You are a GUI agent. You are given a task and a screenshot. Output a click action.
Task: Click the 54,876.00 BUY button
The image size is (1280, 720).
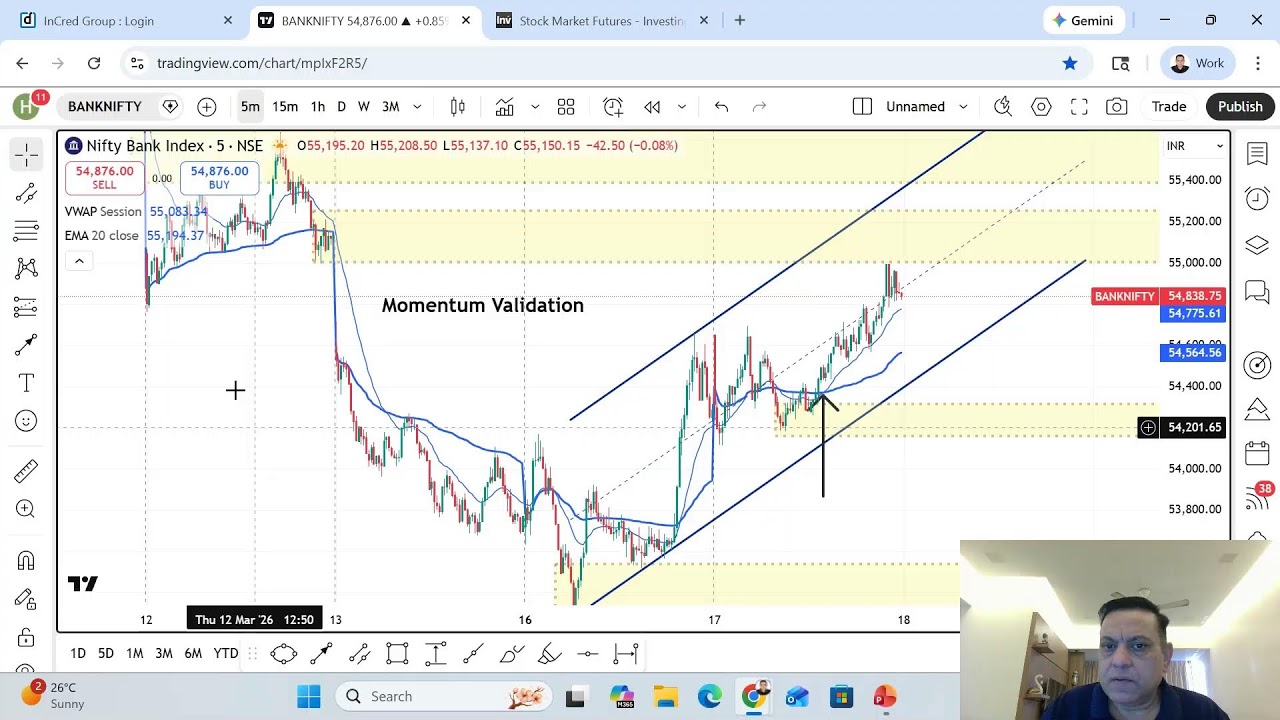point(219,178)
